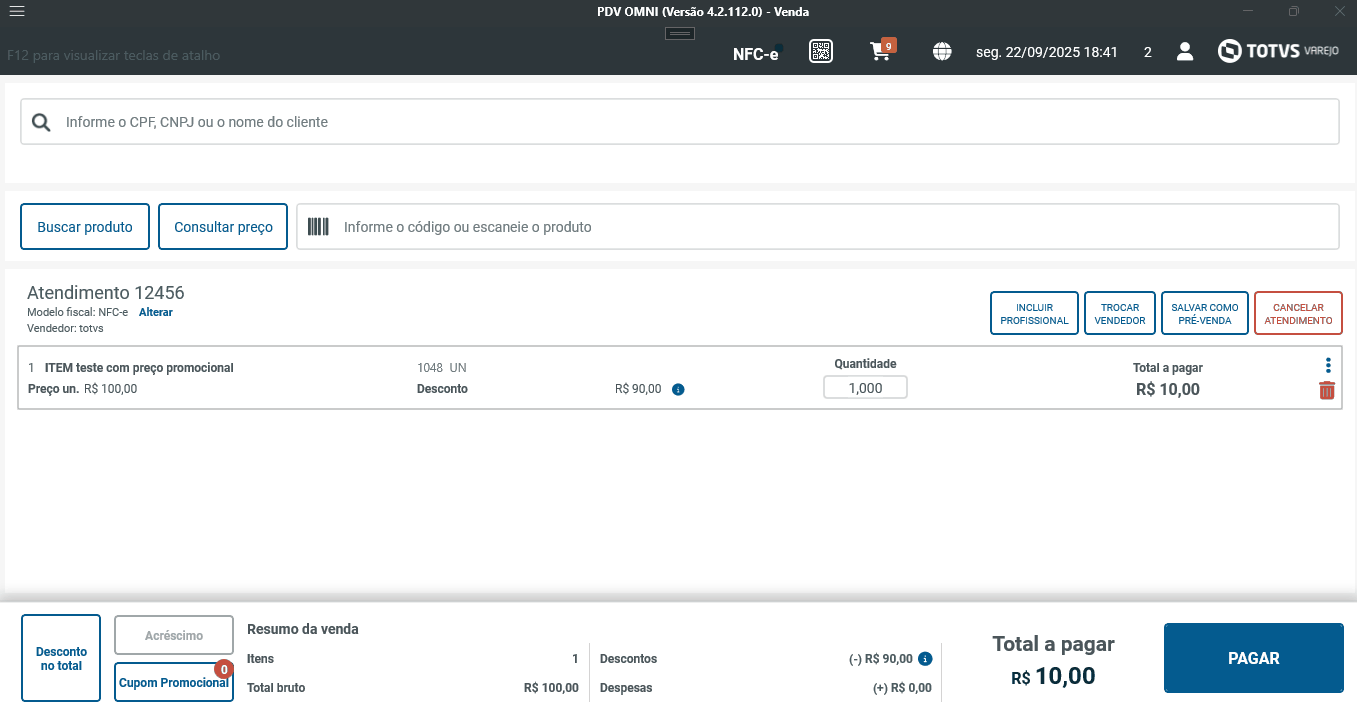Select Salvar como Pré-venda
The image size is (1357, 707).
pos(1205,314)
